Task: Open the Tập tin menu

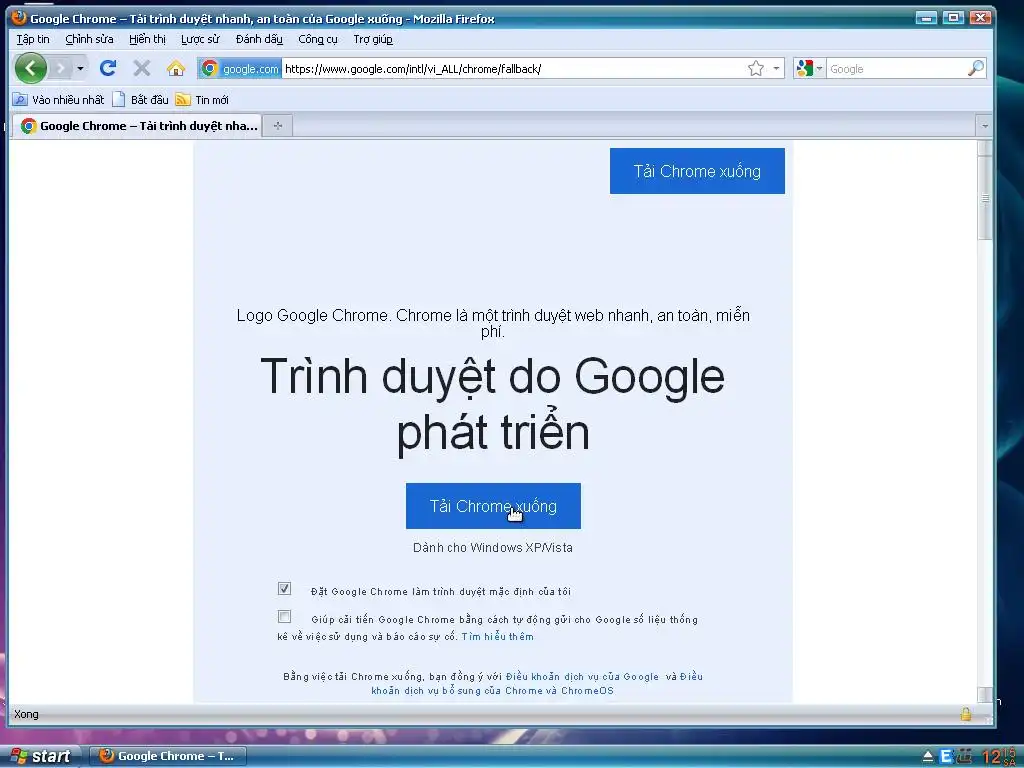Action: click(x=33, y=39)
